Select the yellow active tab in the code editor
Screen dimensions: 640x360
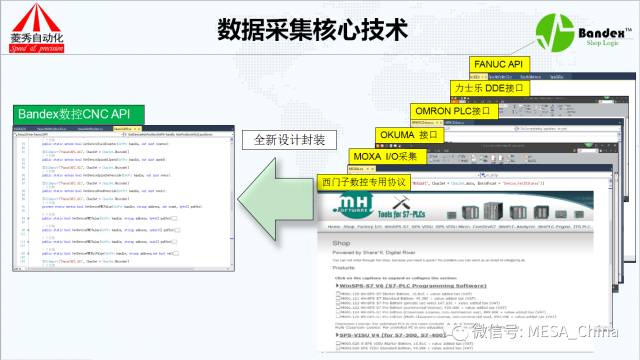click(x=127, y=129)
